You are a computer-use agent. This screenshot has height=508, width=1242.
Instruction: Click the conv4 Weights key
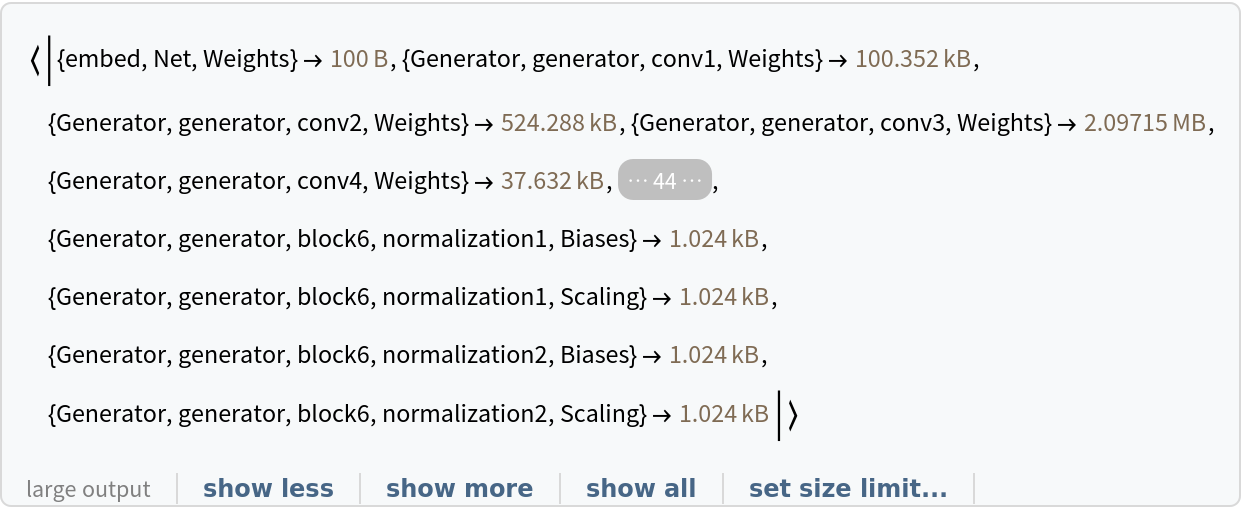tap(257, 181)
